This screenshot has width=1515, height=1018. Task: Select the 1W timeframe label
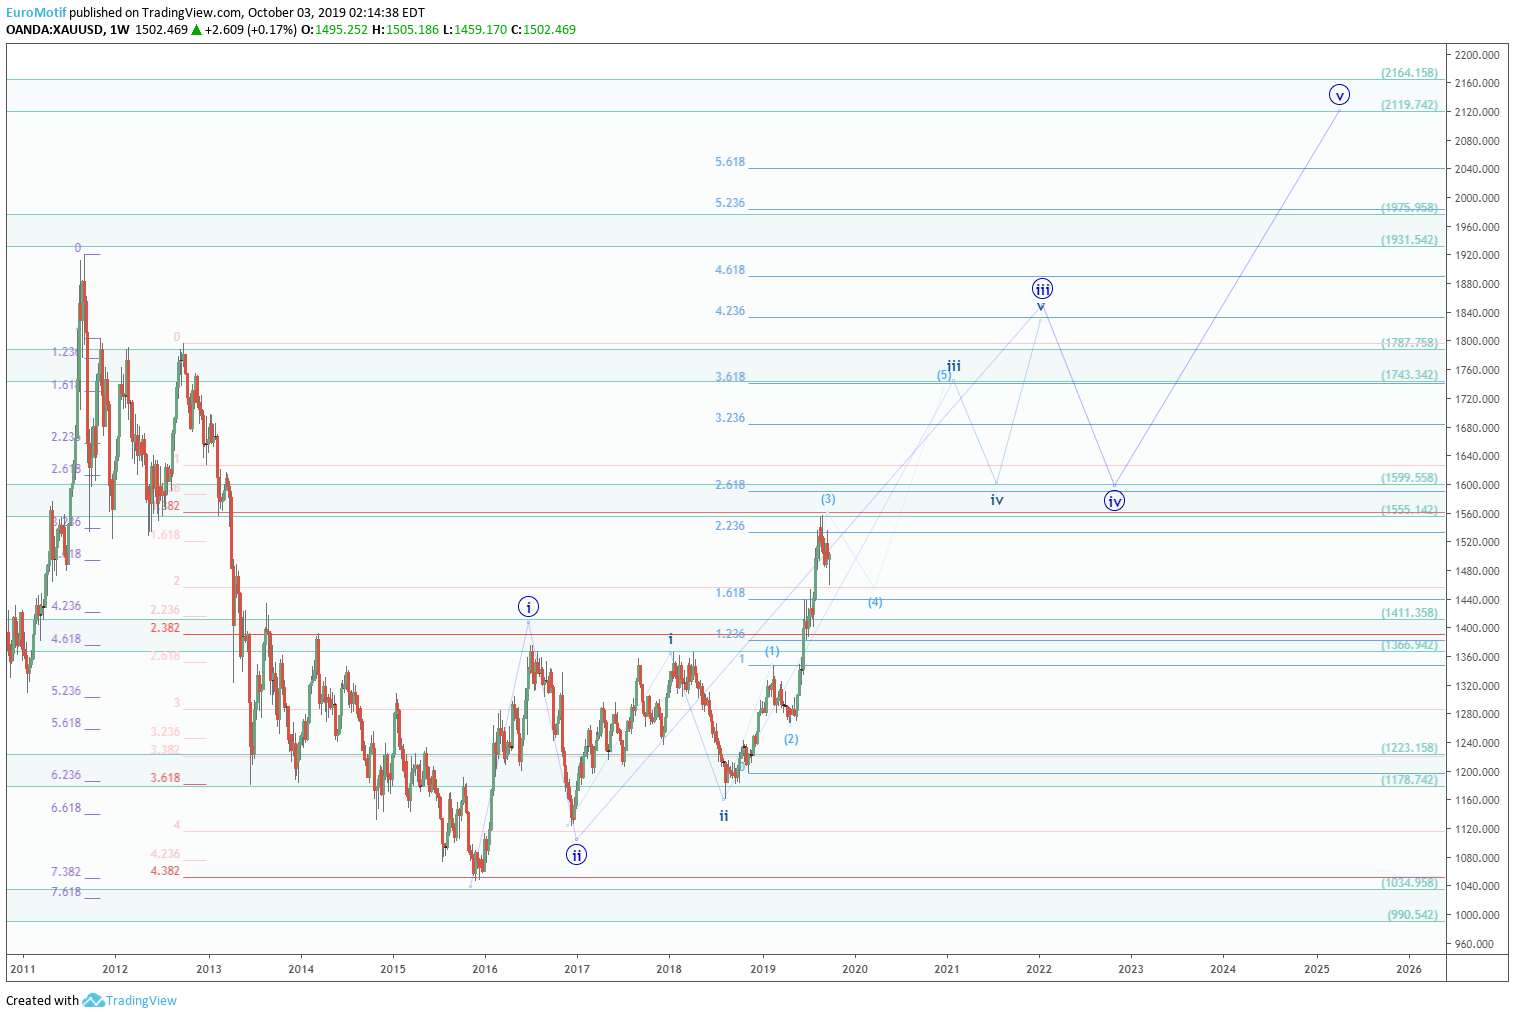120,30
